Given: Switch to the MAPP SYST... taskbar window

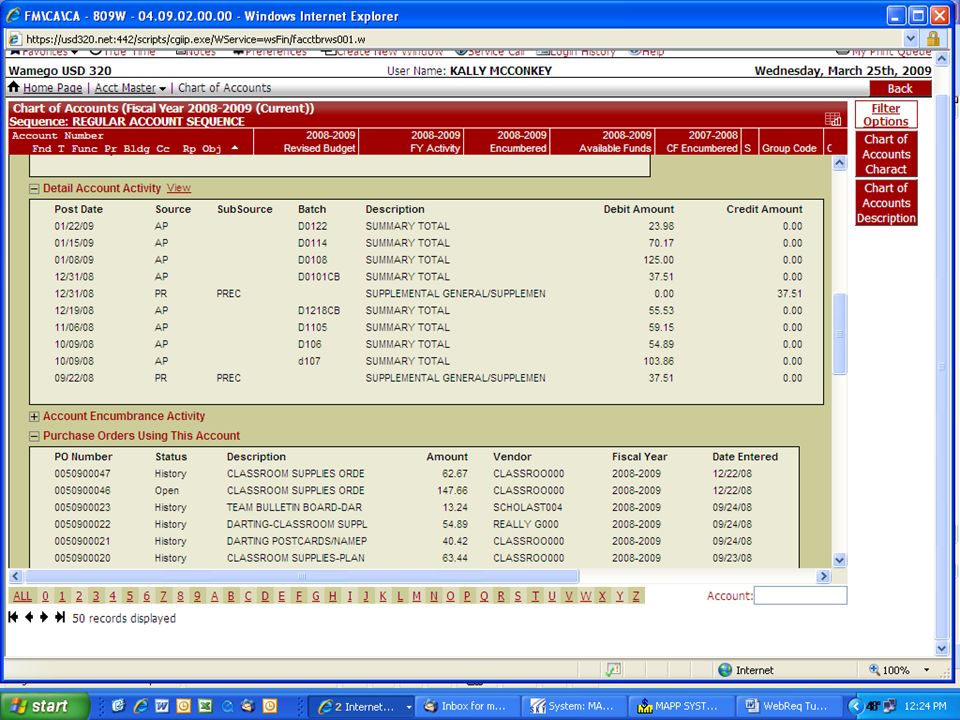Looking at the screenshot, I should 680,706.
